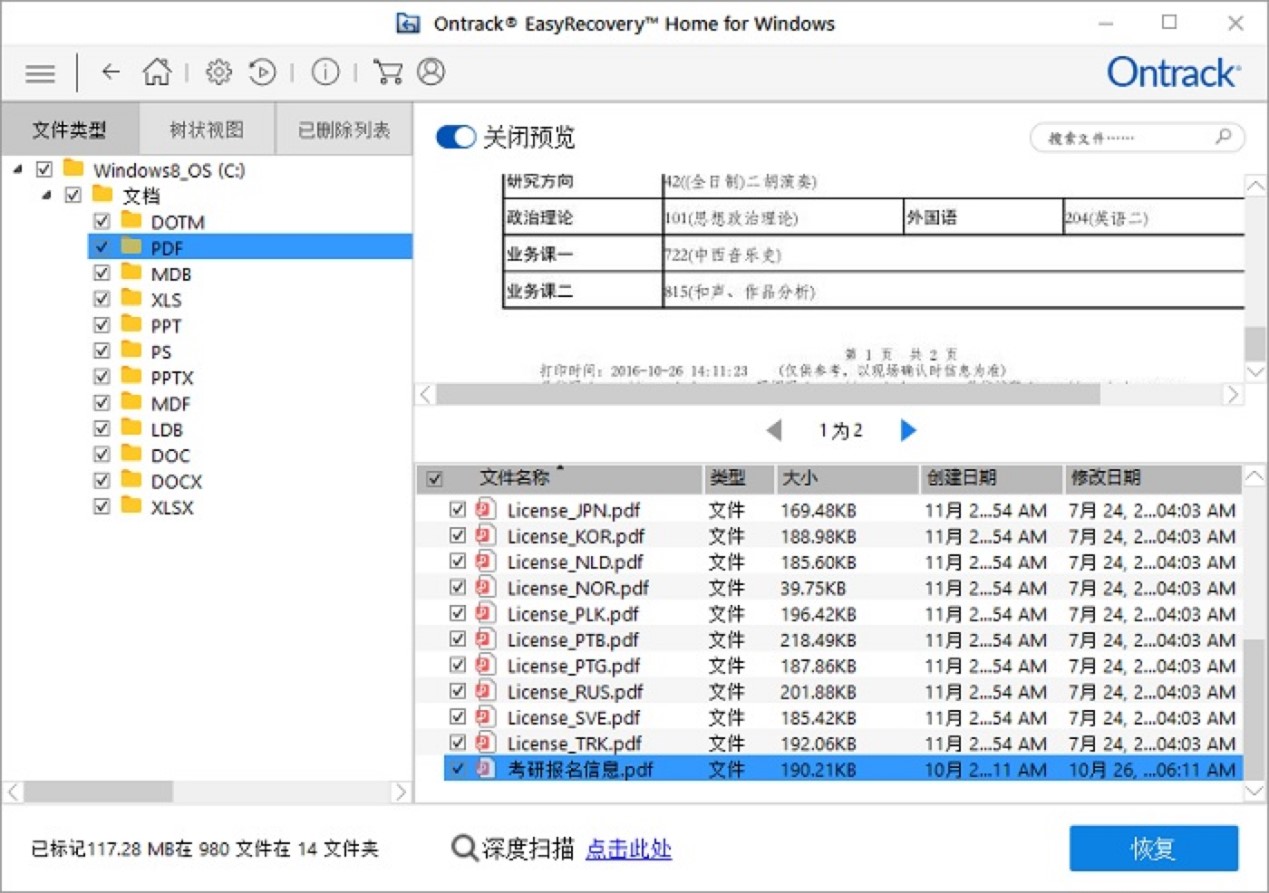Collapse the Windows8_OS (C:) tree node
The image size is (1269, 893).
pos(19,170)
